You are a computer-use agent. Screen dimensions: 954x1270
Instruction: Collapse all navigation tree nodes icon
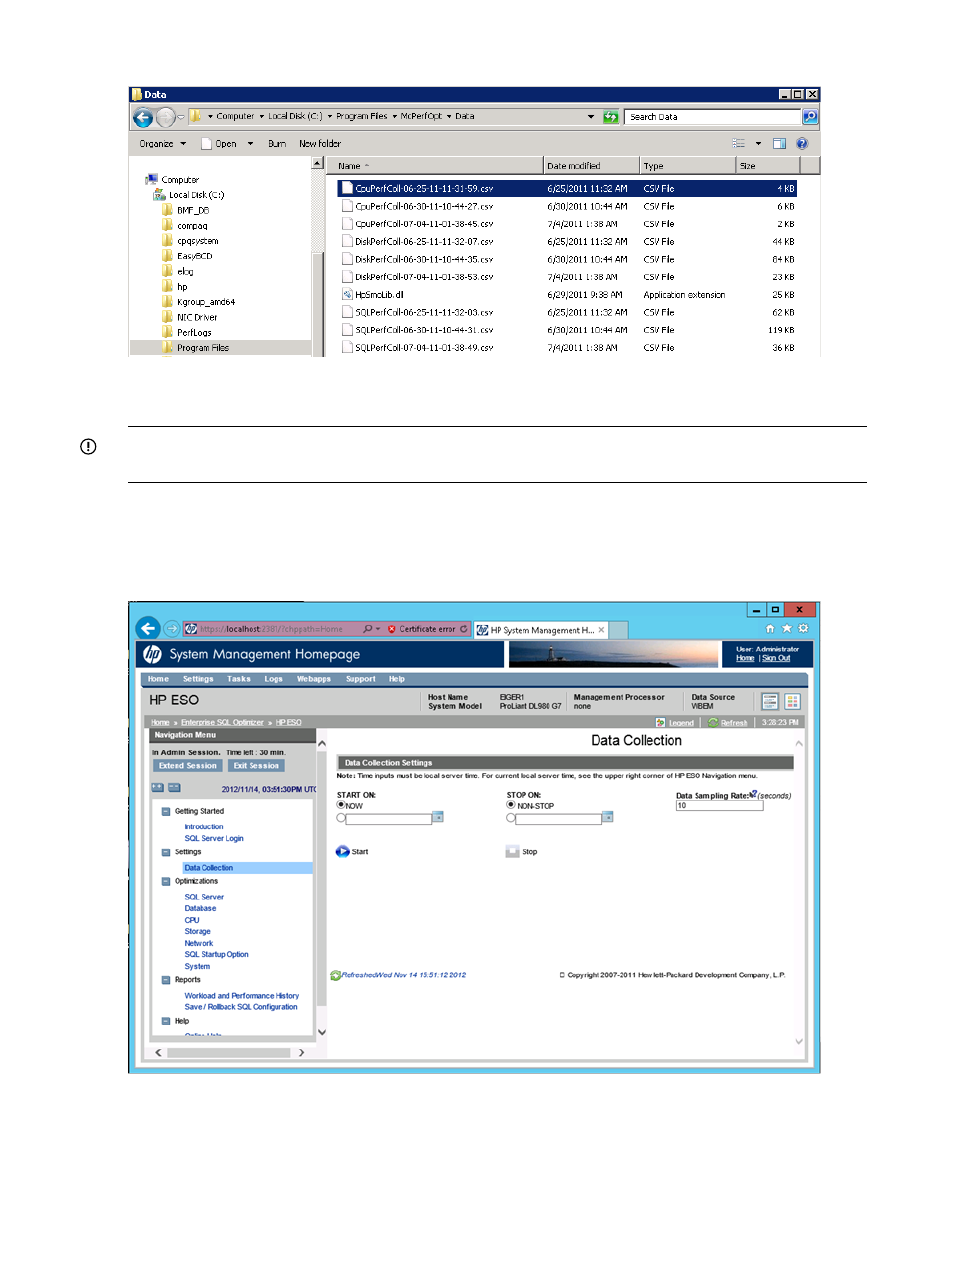pos(174,788)
